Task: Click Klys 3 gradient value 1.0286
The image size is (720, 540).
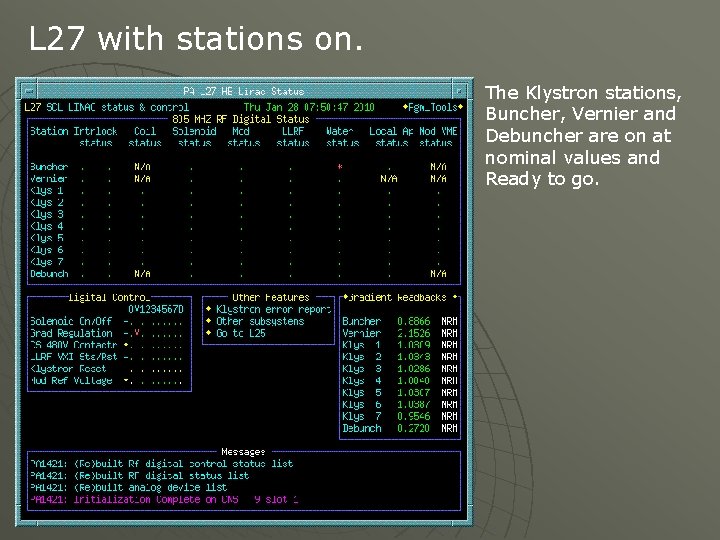Action: click(413, 369)
